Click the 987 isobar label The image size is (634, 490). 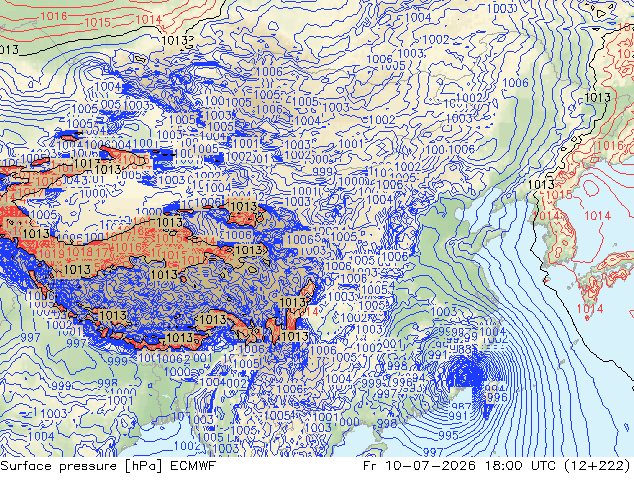461,407
